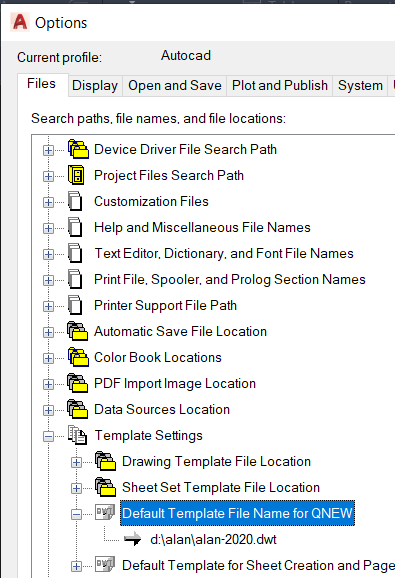Select Default Template File Name for QNEW
This screenshot has height=578, width=395.
click(x=238, y=513)
